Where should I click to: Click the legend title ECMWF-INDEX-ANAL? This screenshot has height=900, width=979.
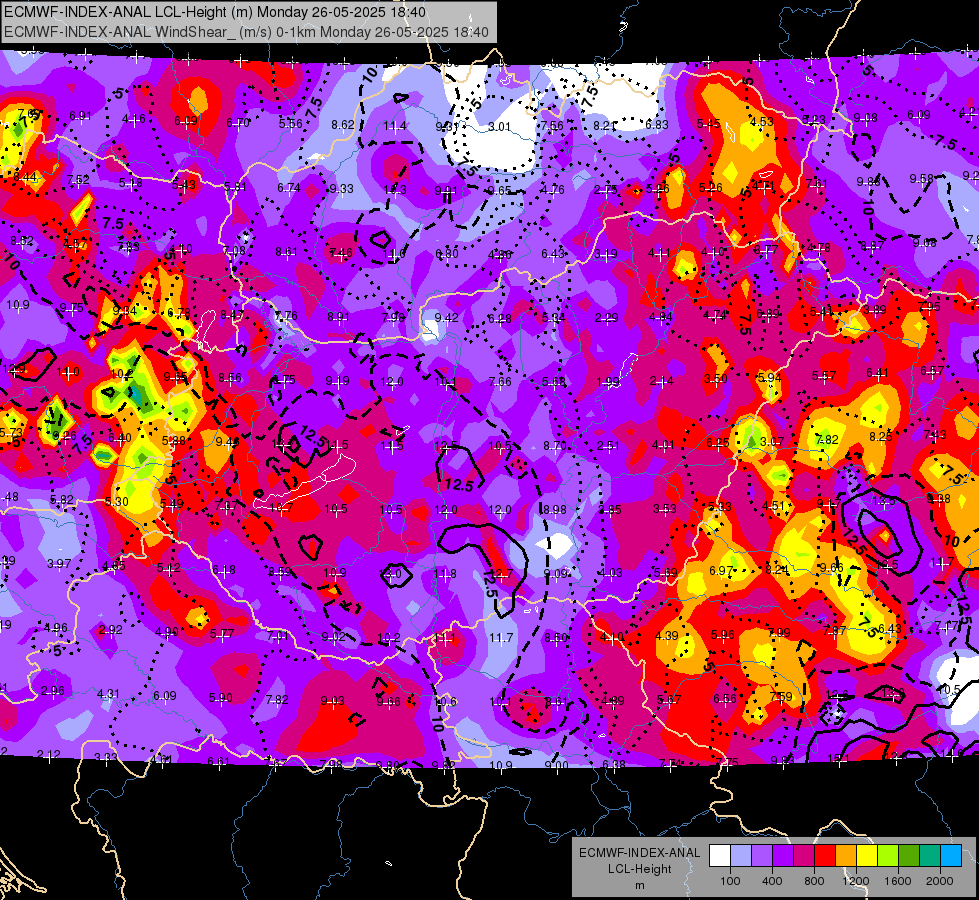(x=639, y=853)
